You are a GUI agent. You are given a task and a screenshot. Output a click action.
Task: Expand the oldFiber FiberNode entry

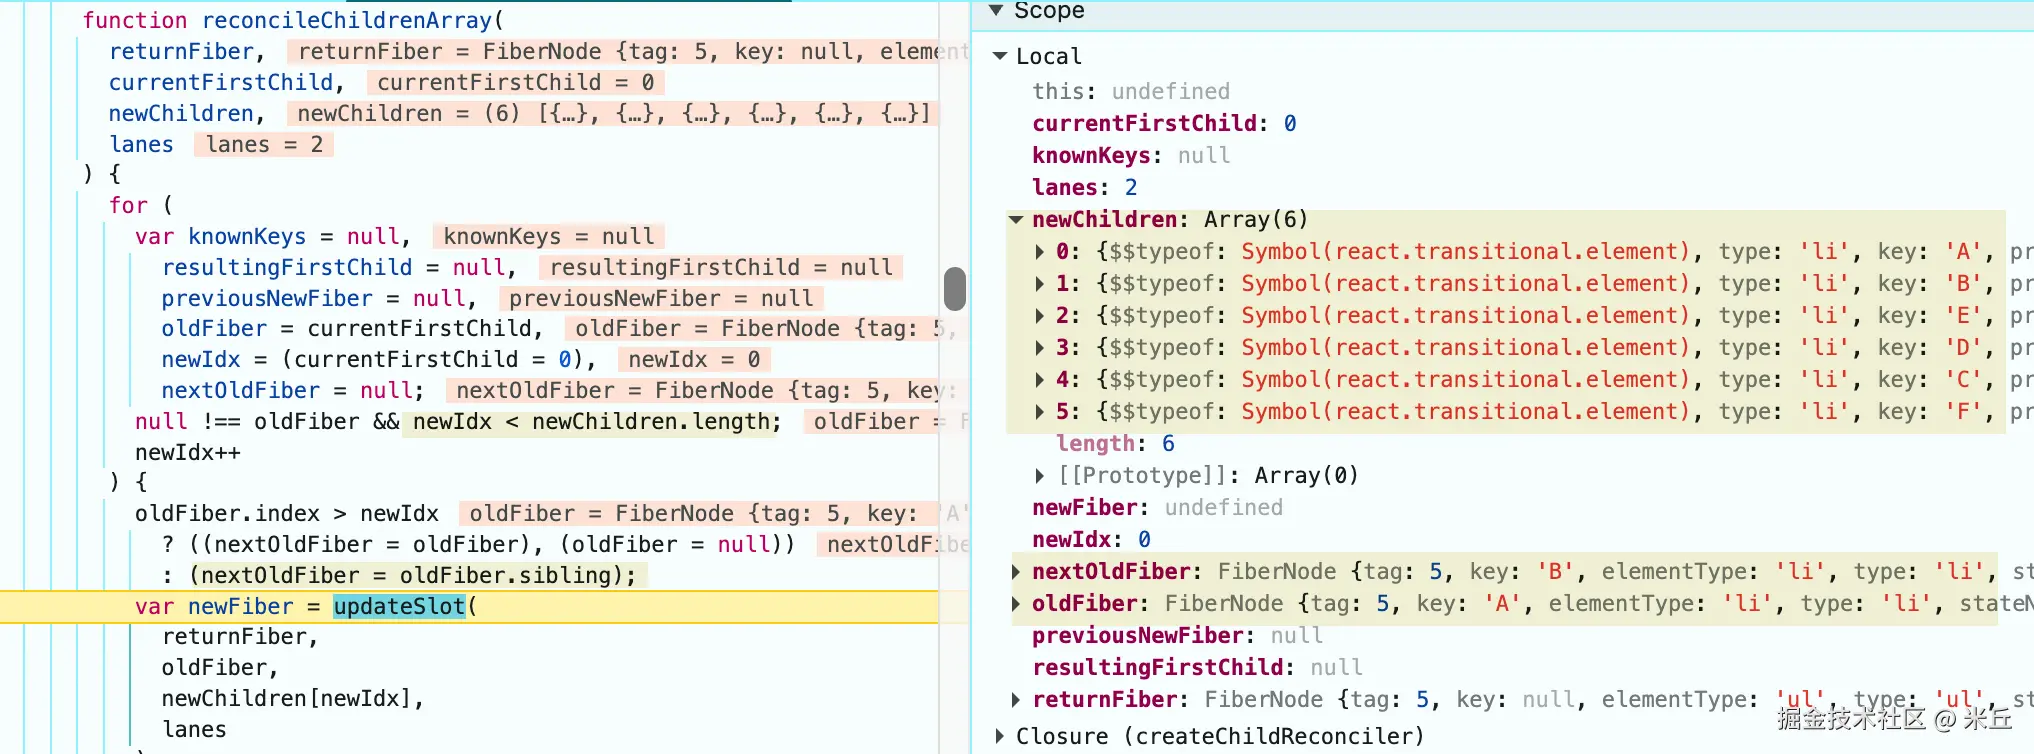[x=1016, y=603]
